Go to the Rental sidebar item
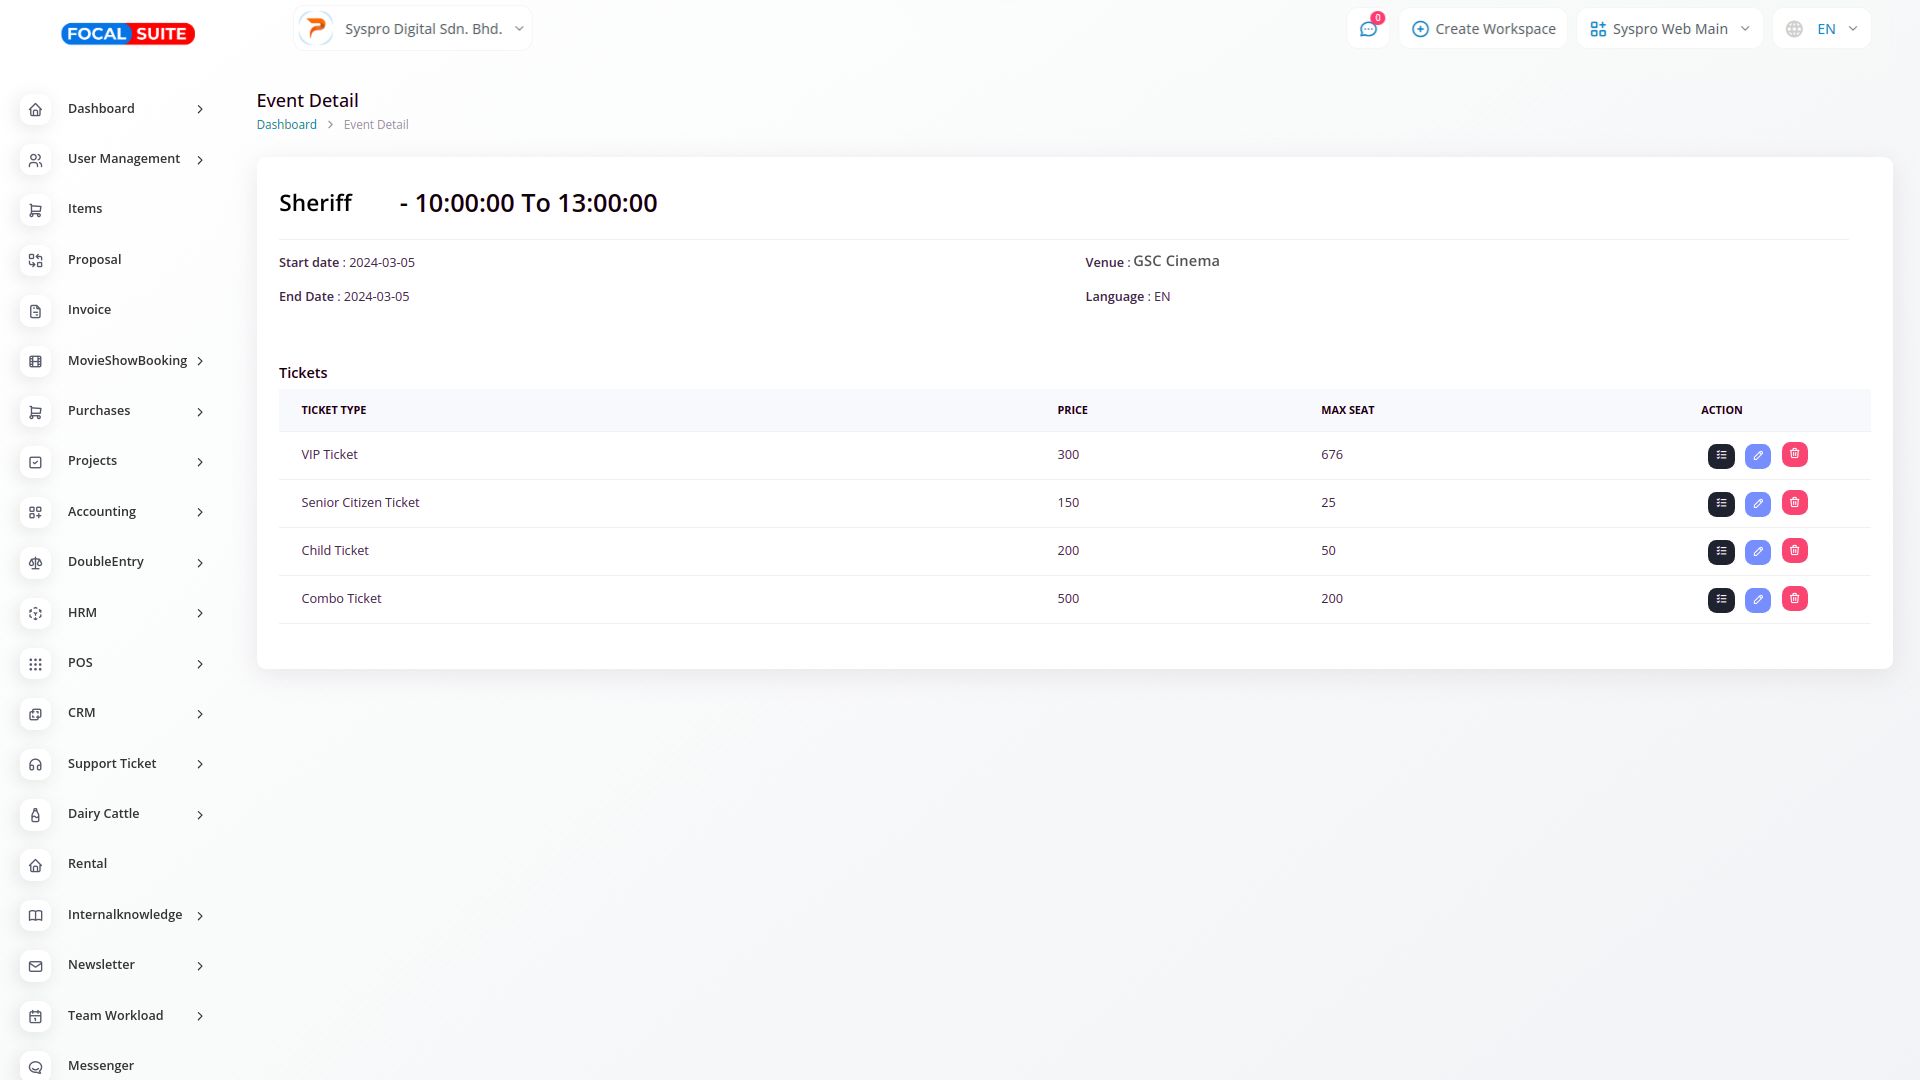The image size is (1920, 1080). pyautogui.click(x=87, y=864)
